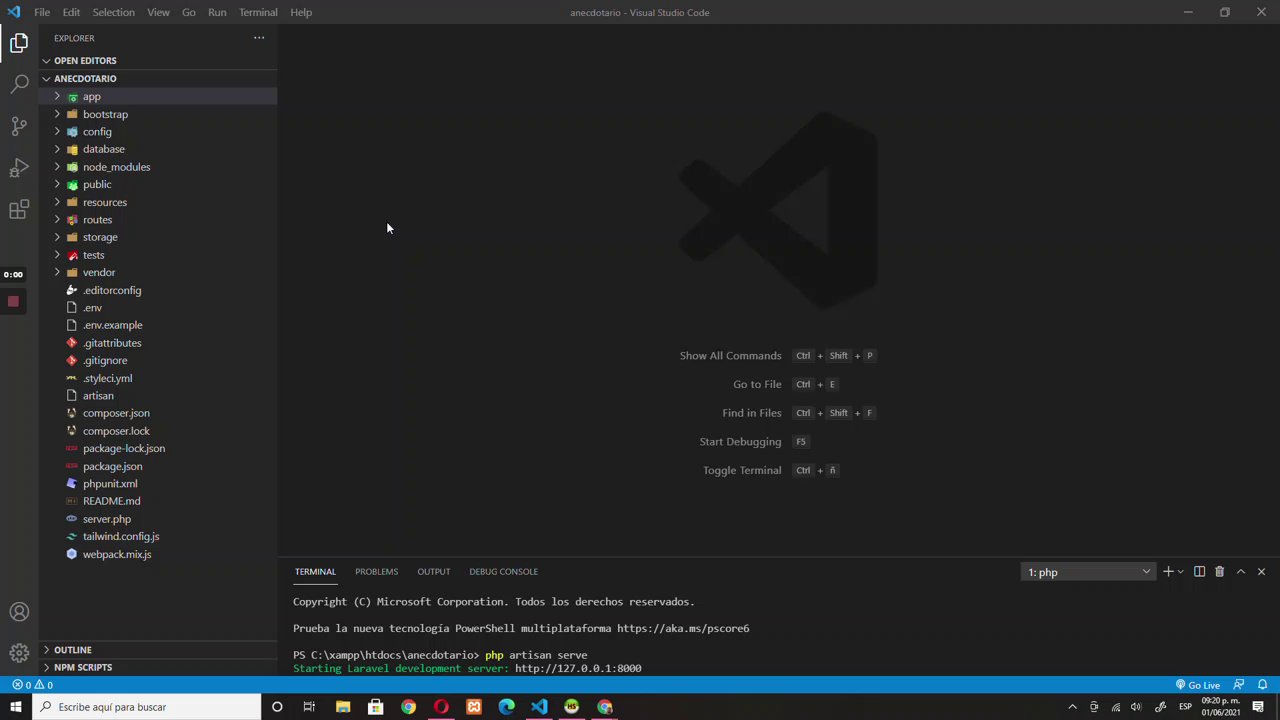Open the PowerShell aka.ms/pscore6 link
Screen dimensions: 1280x720
pos(683,629)
